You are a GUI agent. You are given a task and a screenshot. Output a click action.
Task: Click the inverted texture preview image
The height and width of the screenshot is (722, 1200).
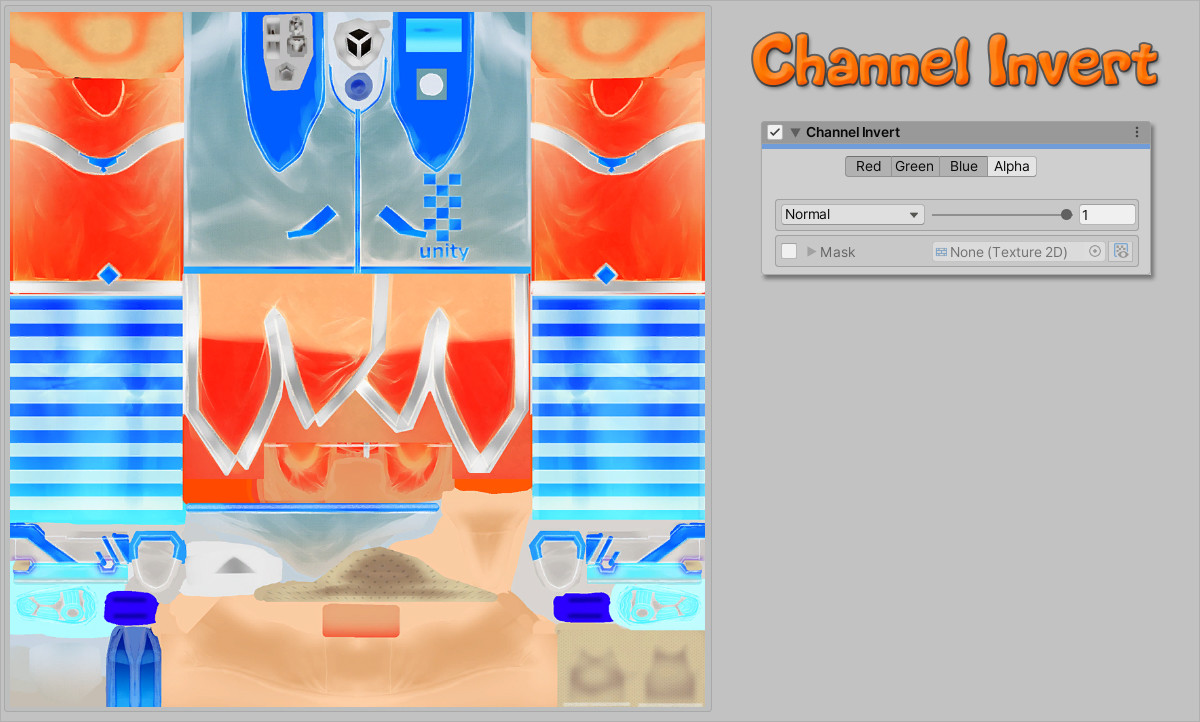(x=358, y=359)
